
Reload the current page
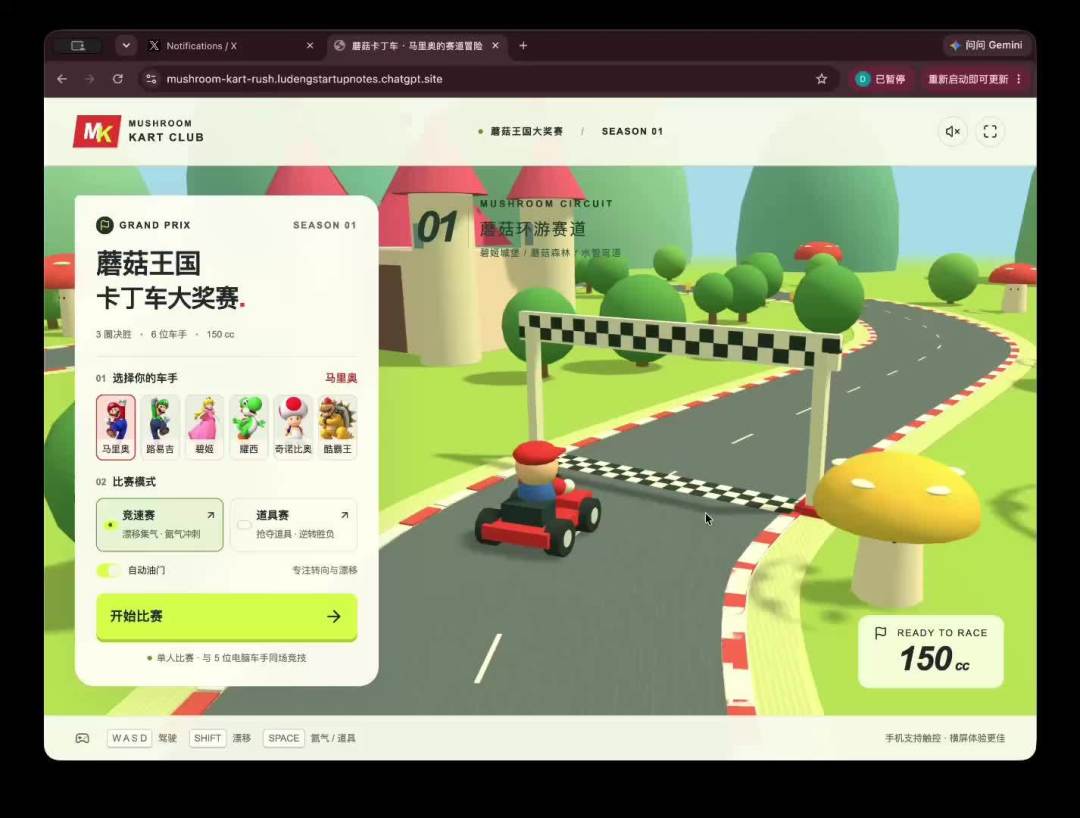[118, 79]
